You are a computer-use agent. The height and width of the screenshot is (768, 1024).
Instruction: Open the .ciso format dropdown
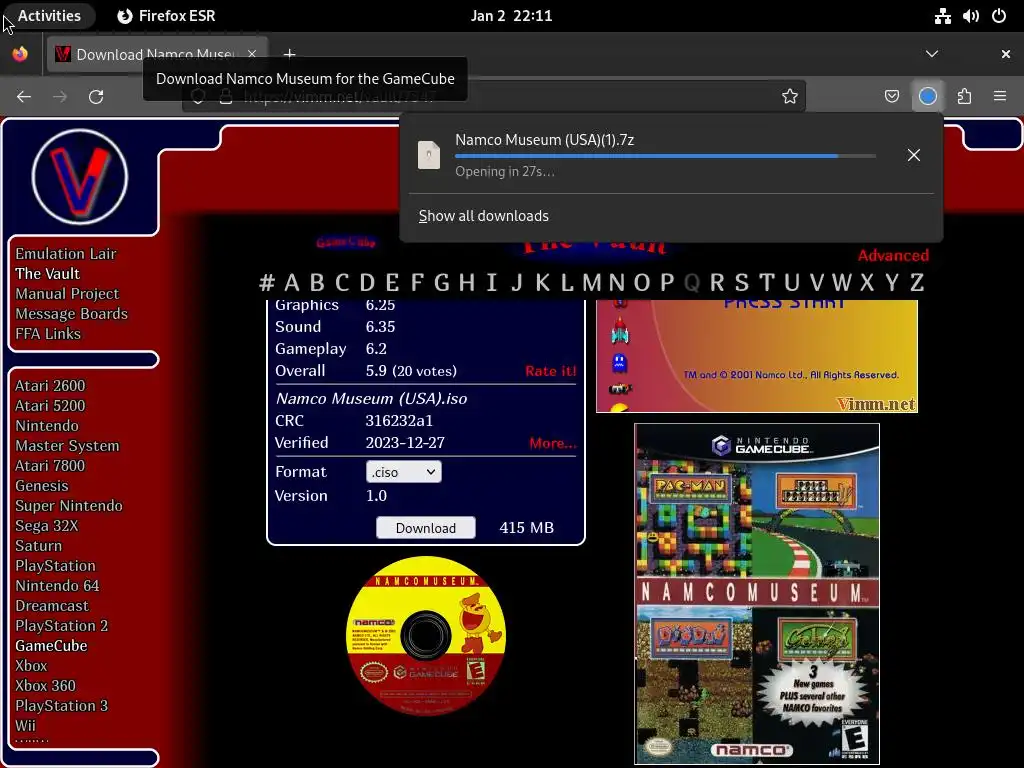404,472
